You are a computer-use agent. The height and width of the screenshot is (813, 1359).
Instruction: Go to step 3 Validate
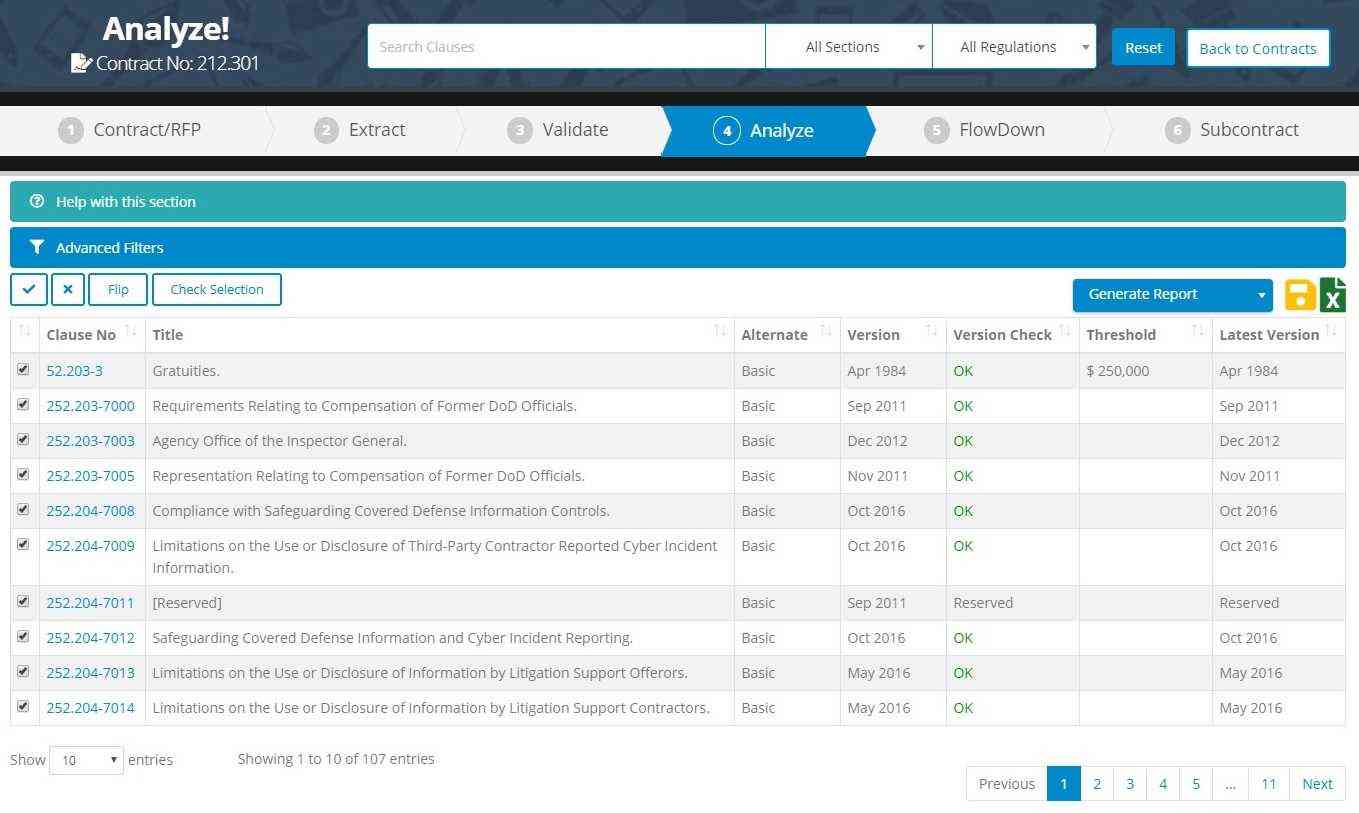point(558,130)
